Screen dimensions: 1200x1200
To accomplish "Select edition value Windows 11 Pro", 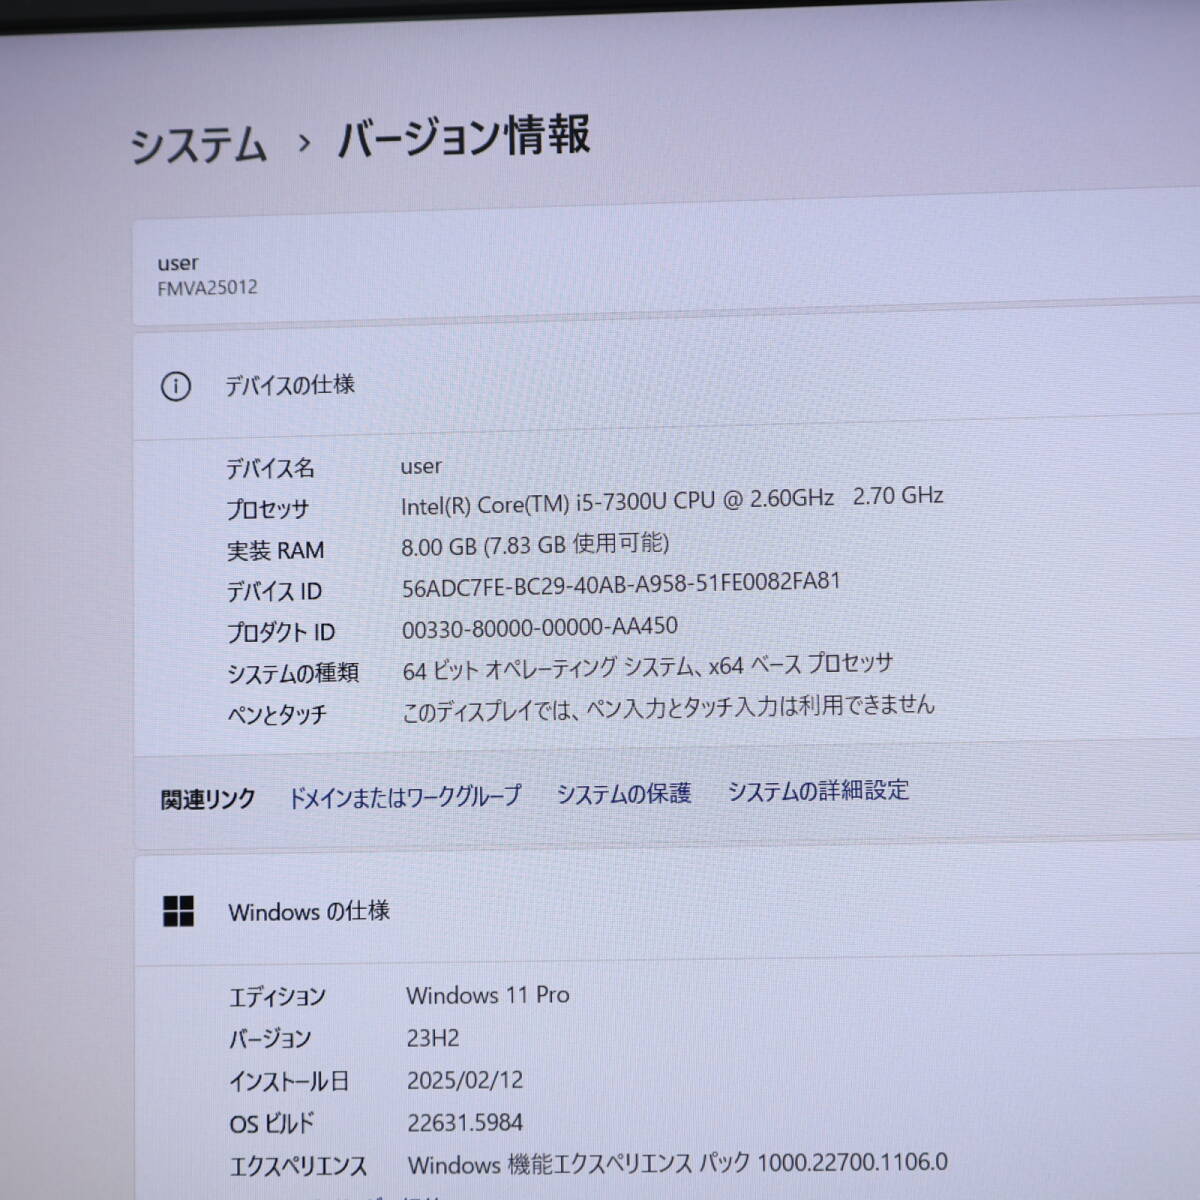I will point(488,995).
